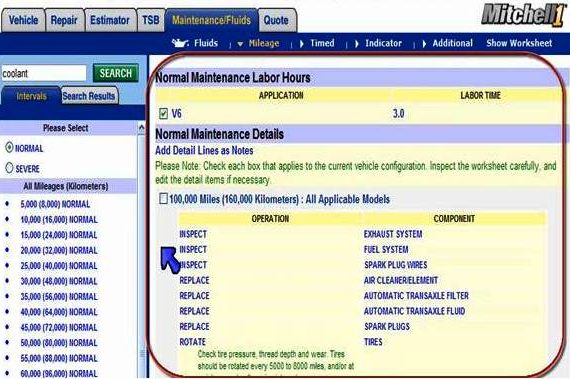Click the intervals list scrollbar

pos(141,254)
